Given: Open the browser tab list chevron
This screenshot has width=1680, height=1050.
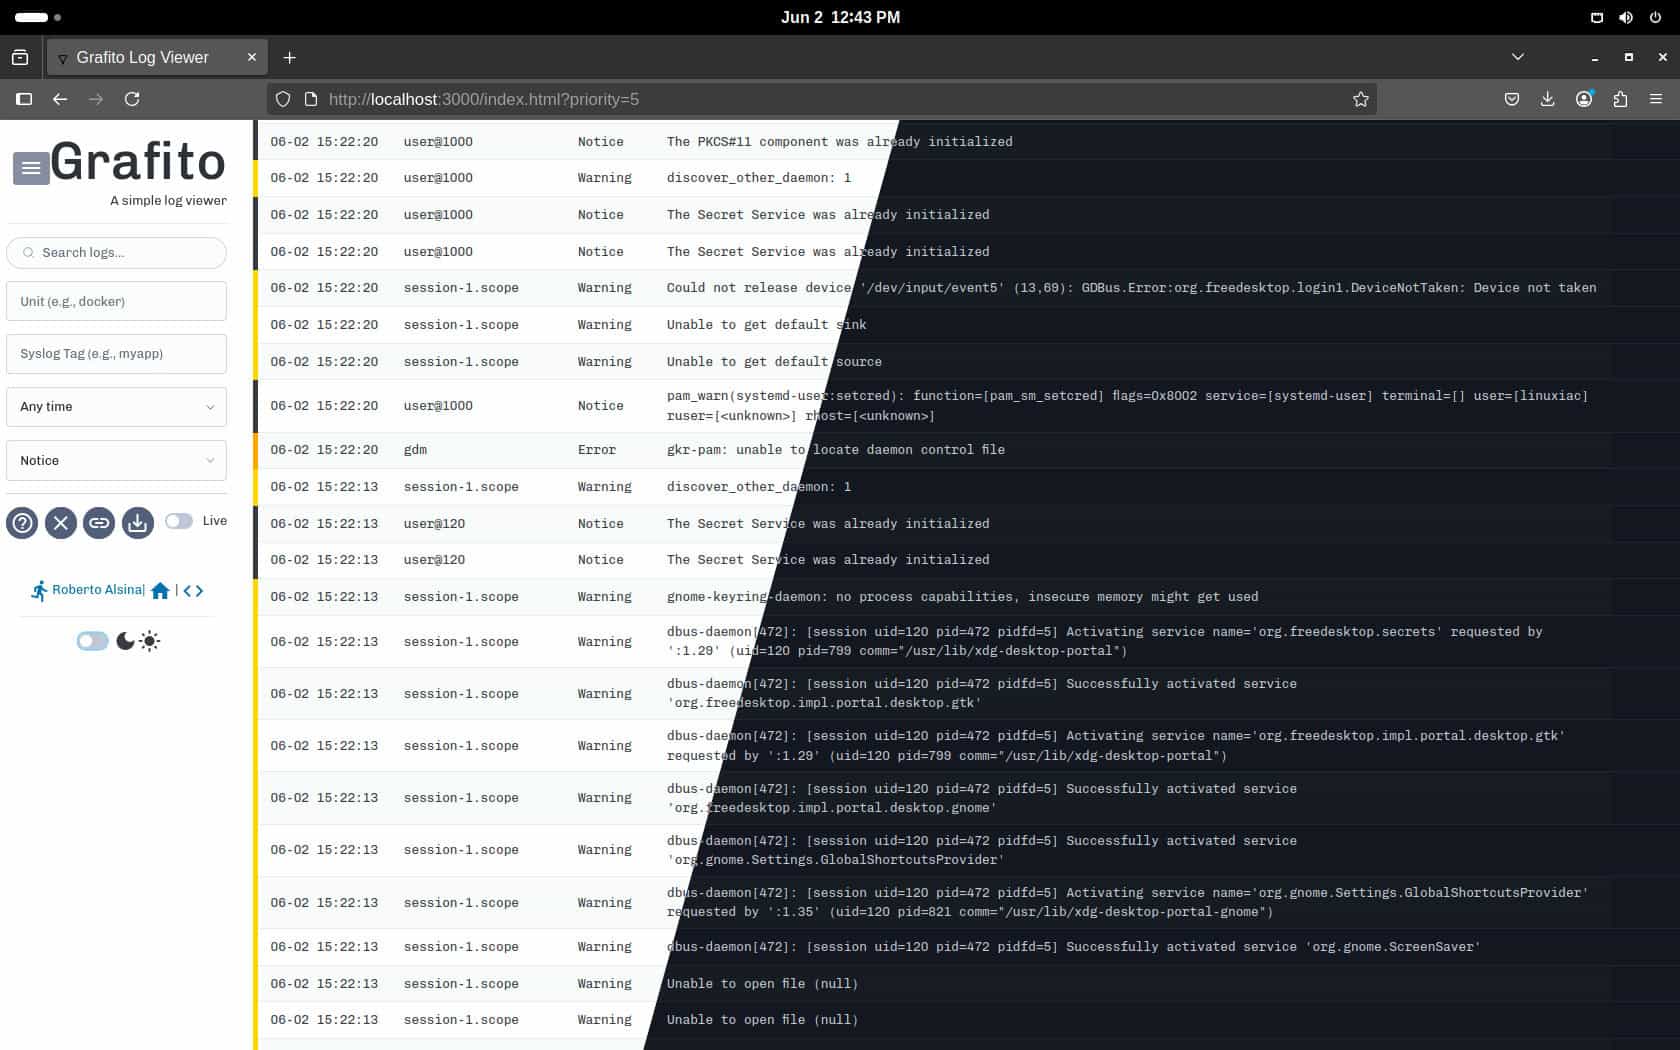Looking at the screenshot, I should (x=1518, y=57).
